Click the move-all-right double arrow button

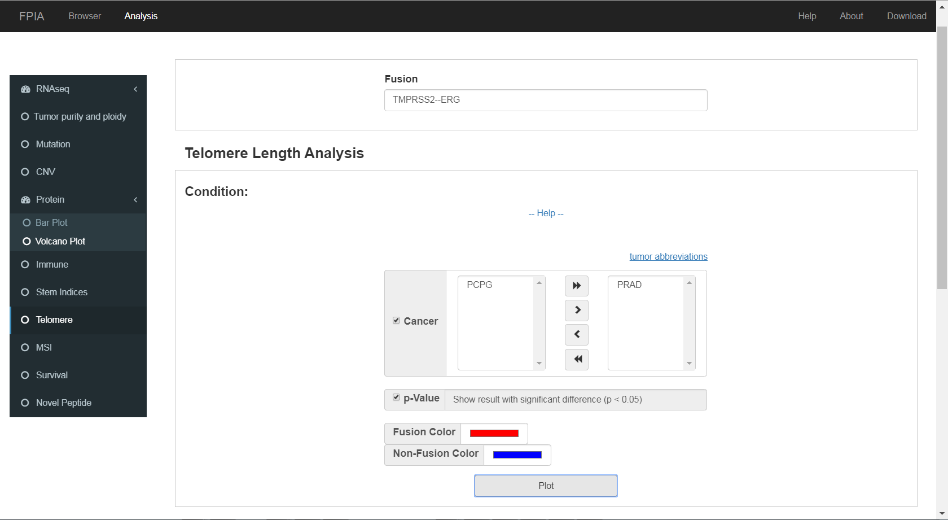(x=577, y=285)
